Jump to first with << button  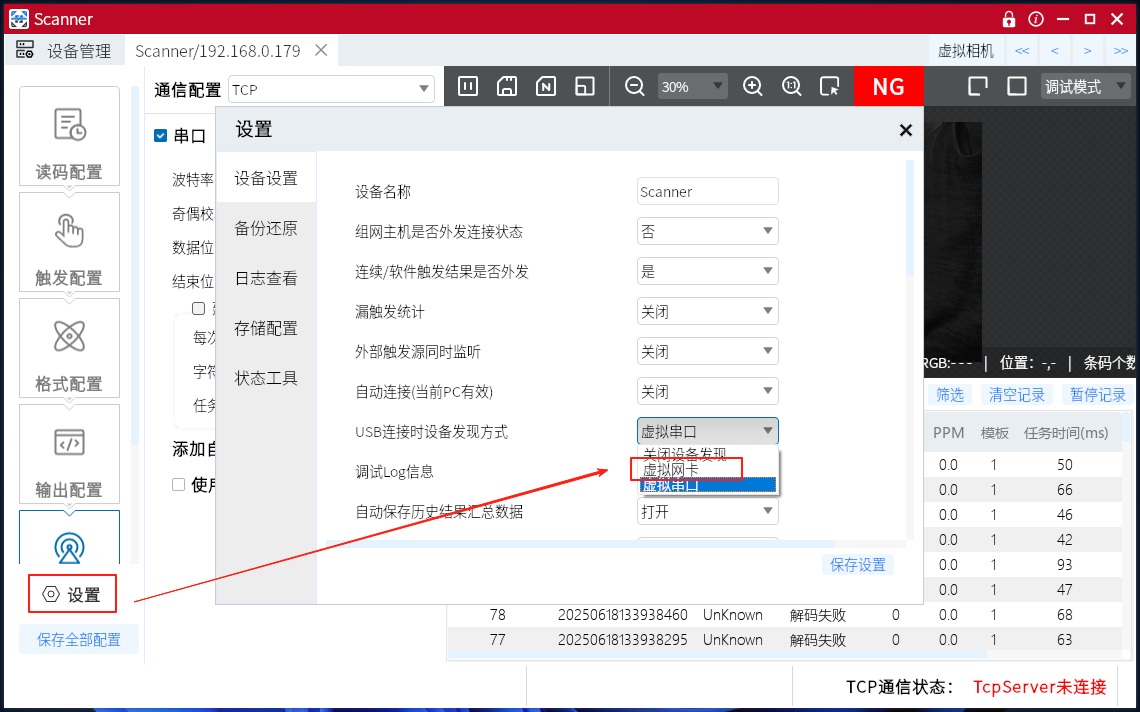[x=1022, y=50]
